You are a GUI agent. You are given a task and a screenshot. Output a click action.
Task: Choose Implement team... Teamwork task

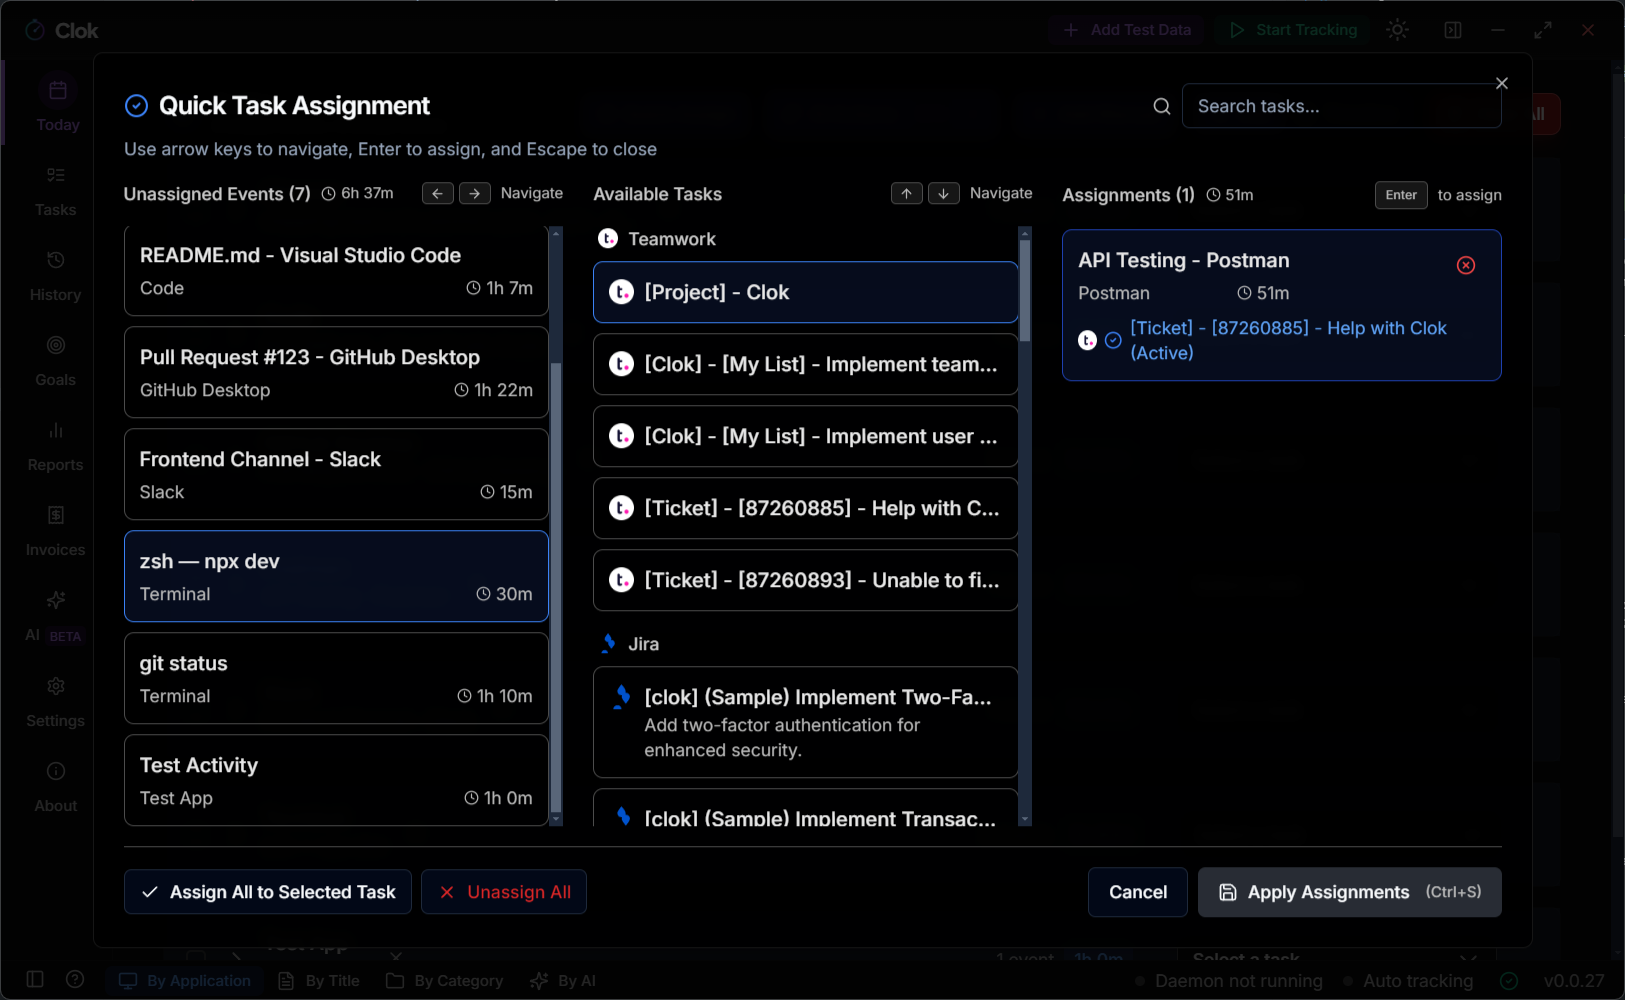(805, 364)
